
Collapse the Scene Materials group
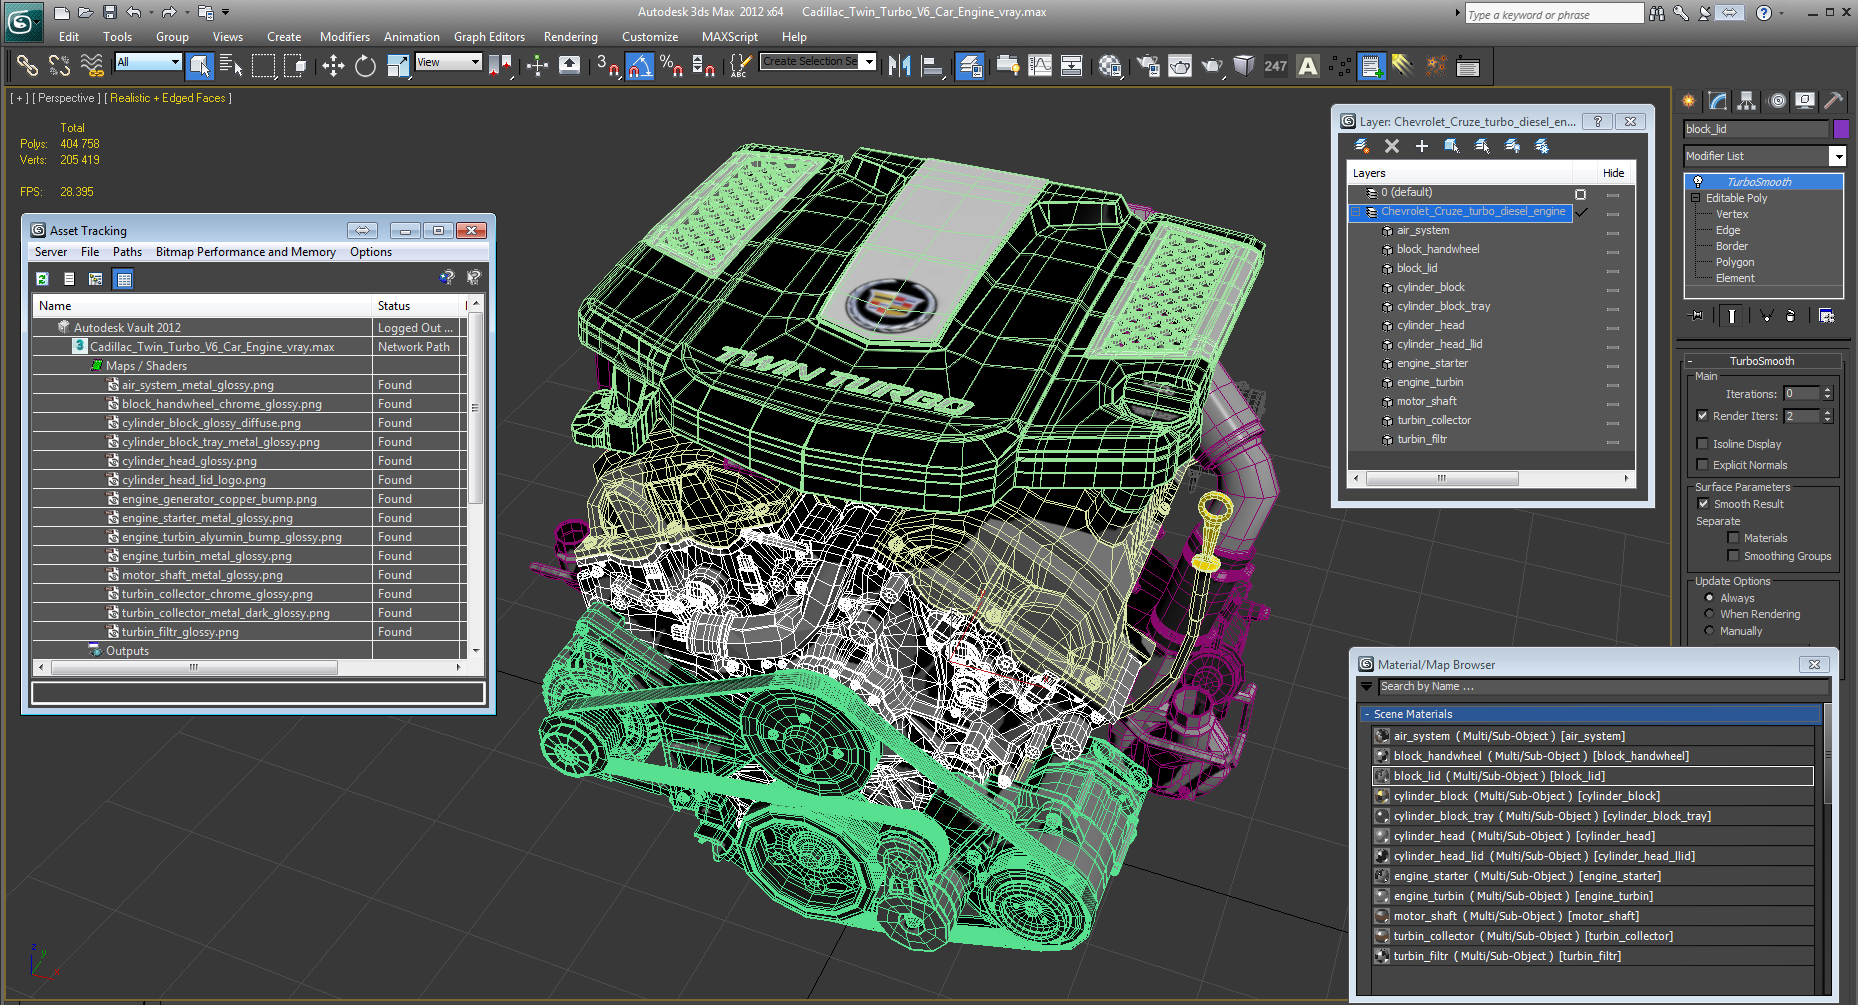click(x=1366, y=714)
